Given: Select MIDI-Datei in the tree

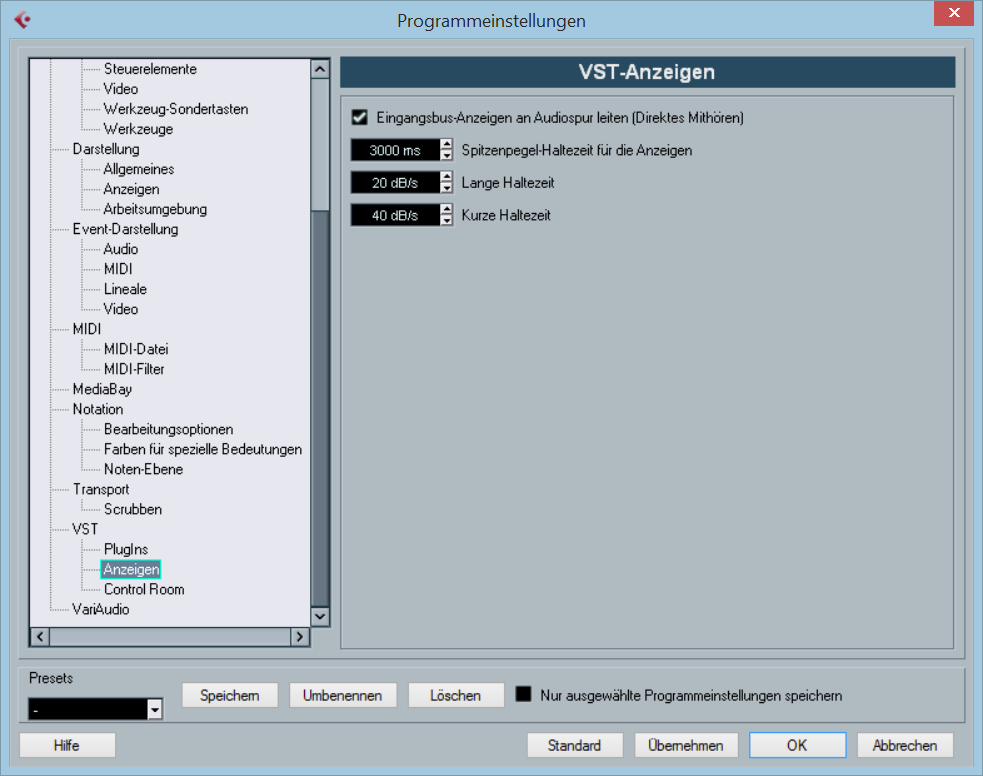Looking at the screenshot, I should [x=136, y=349].
